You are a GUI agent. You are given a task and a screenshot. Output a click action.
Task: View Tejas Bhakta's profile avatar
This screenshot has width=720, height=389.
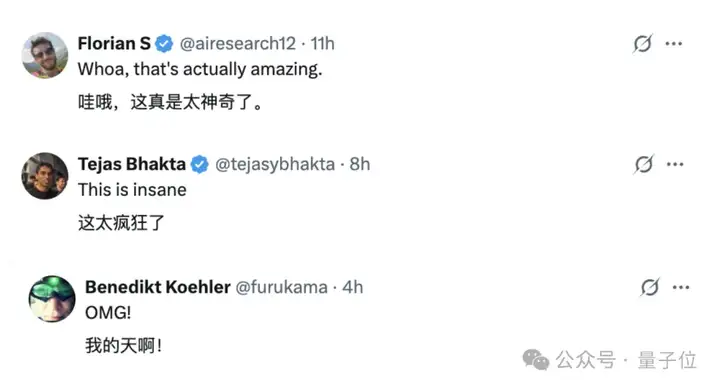(x=45, y=176)
